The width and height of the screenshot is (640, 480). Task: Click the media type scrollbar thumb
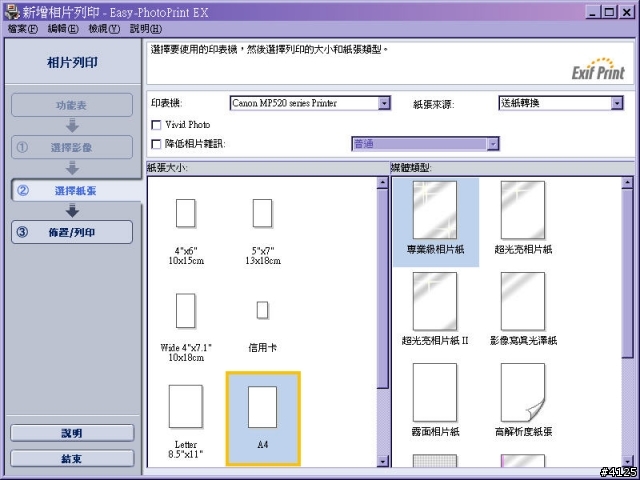[627, 273]
